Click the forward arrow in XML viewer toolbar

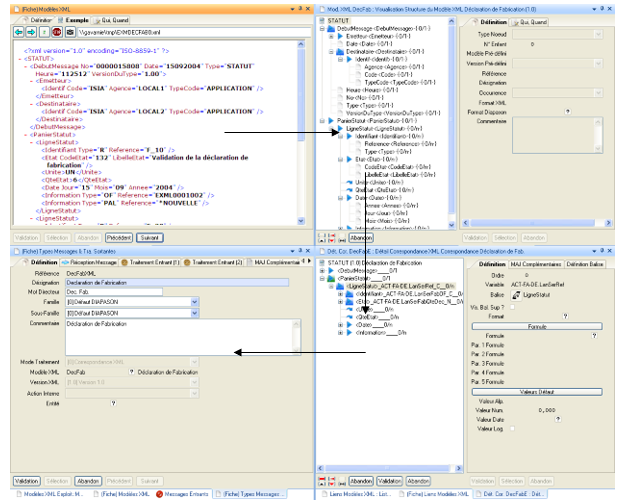(x=31, y=31)
